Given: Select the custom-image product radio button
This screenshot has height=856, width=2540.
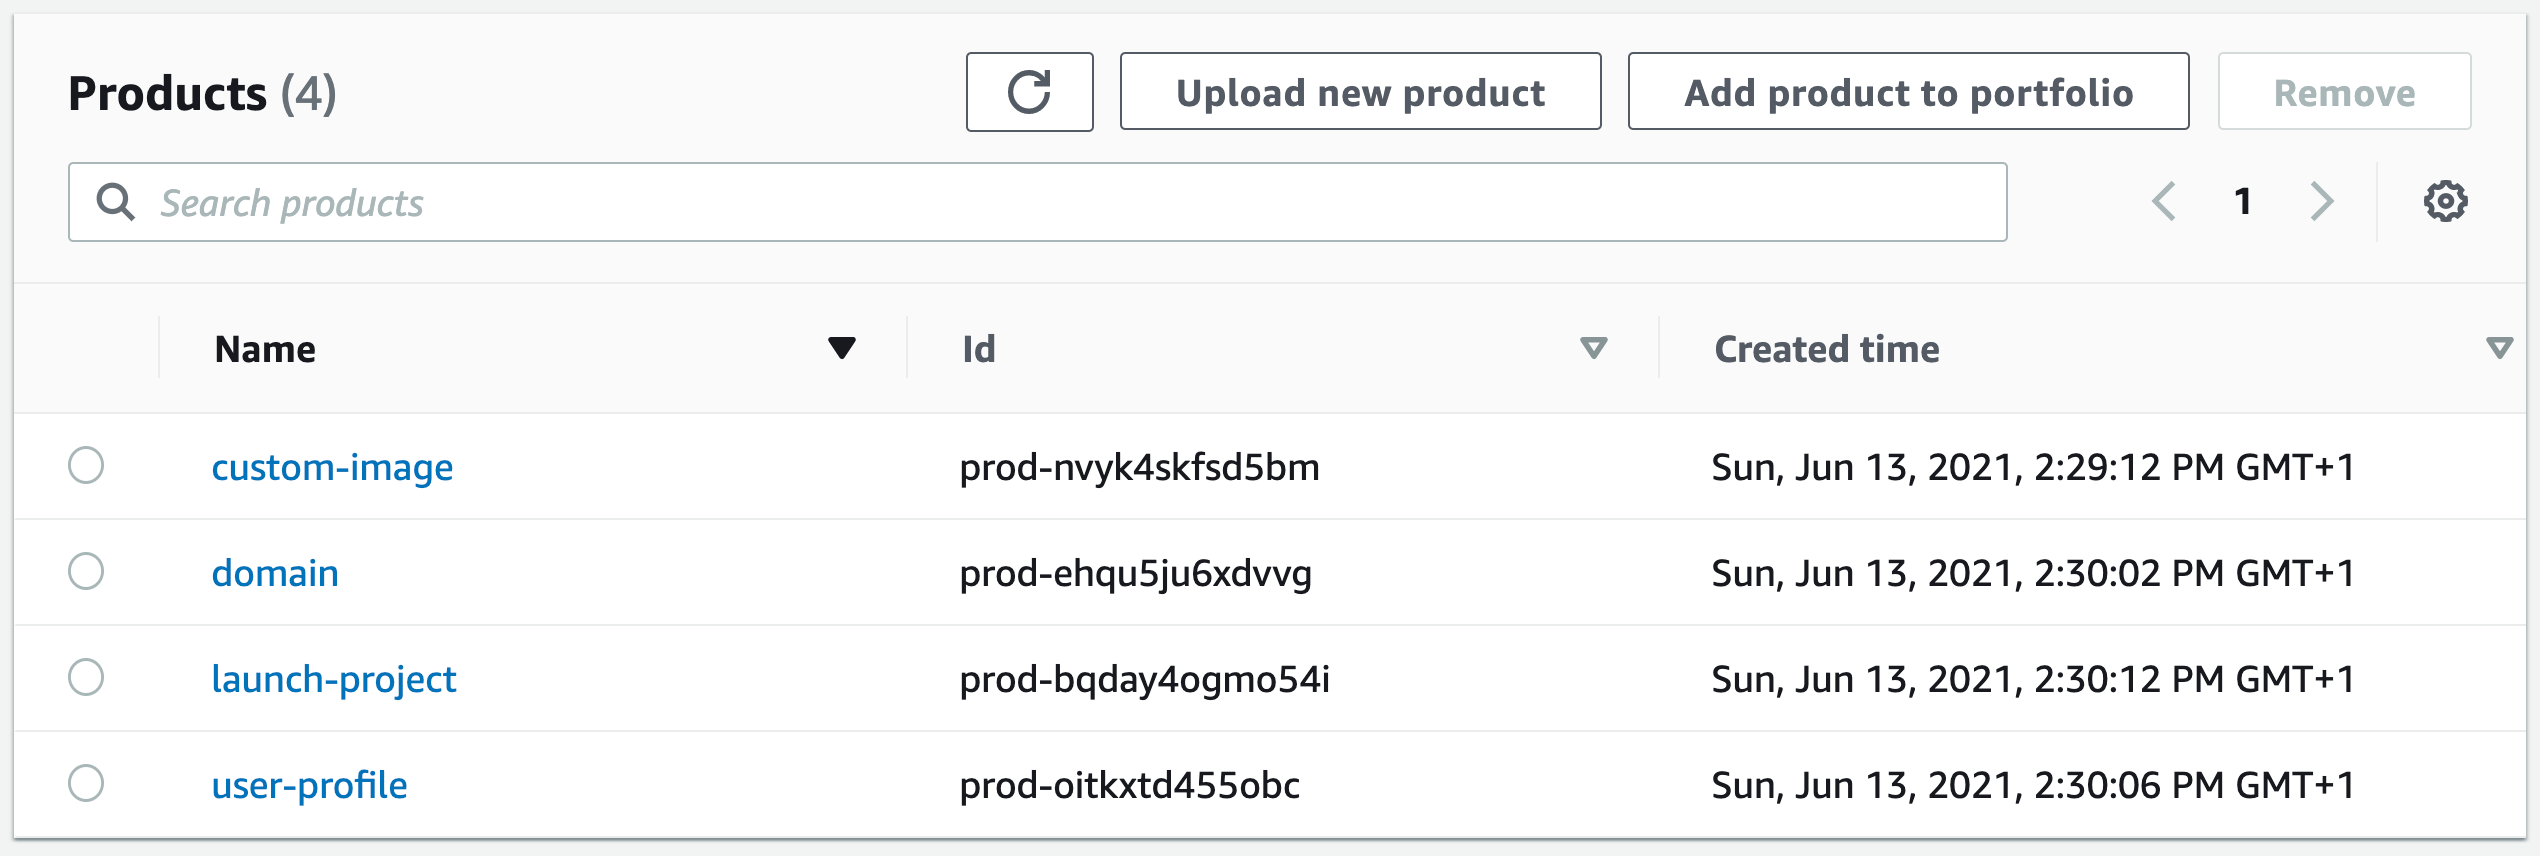Looking at the screenshot, I should [x=86, y=465].
